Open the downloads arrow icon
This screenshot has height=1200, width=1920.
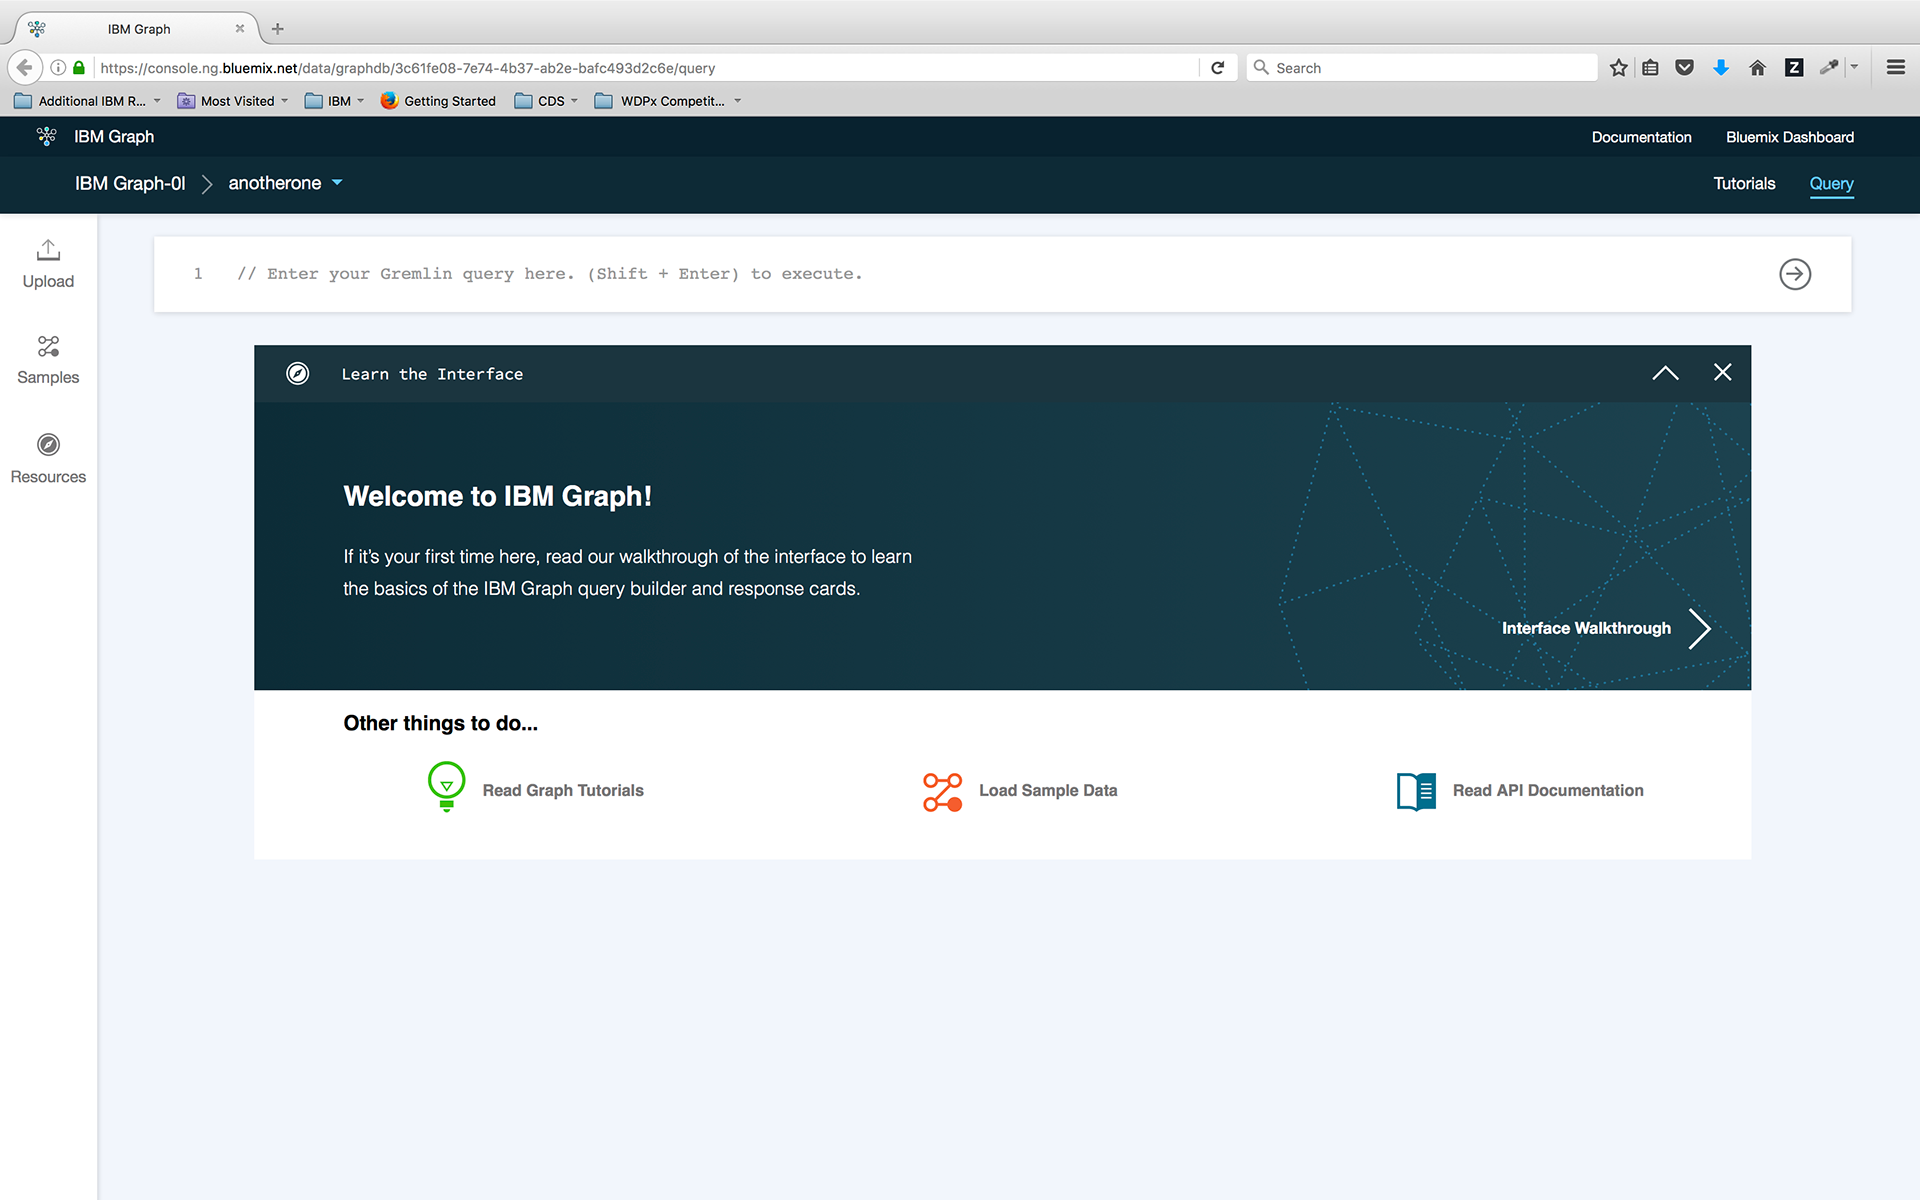(x=1721, y=68)
